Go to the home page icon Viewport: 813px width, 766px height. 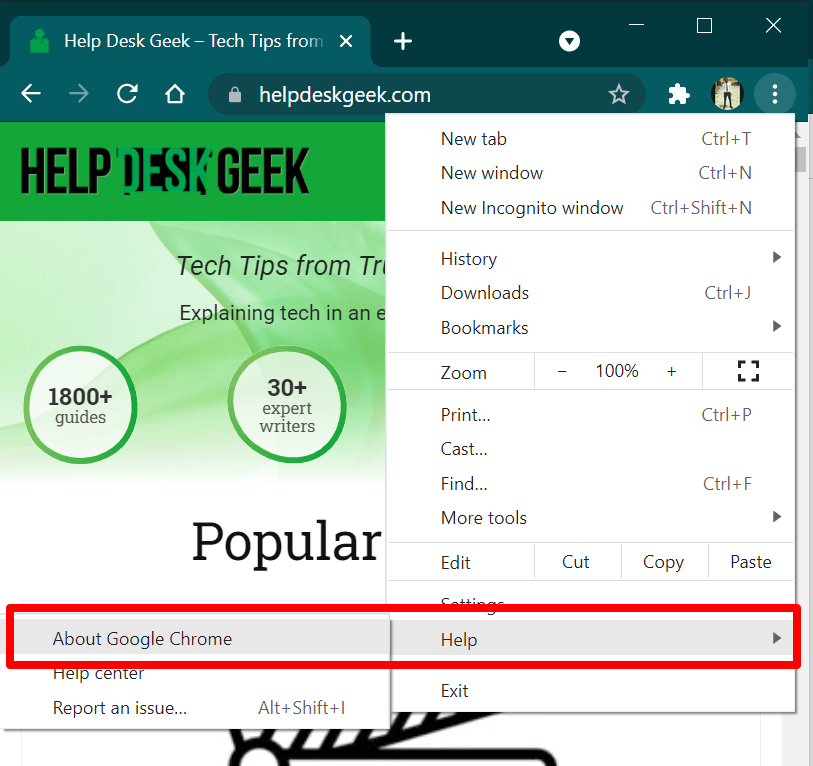tap(175, 95)
